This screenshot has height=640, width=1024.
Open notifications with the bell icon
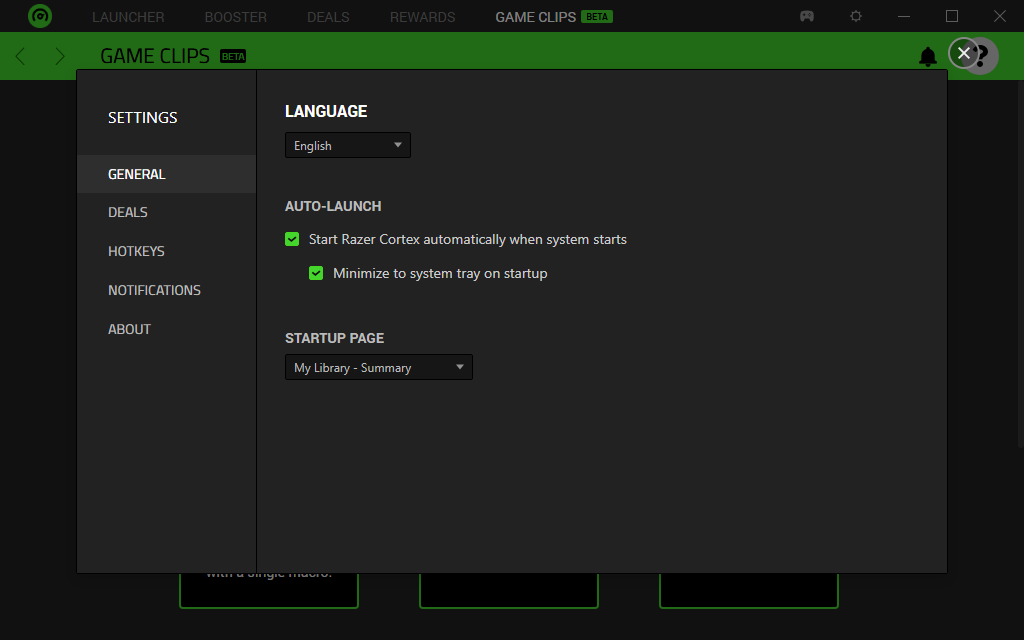pos(928,56)
